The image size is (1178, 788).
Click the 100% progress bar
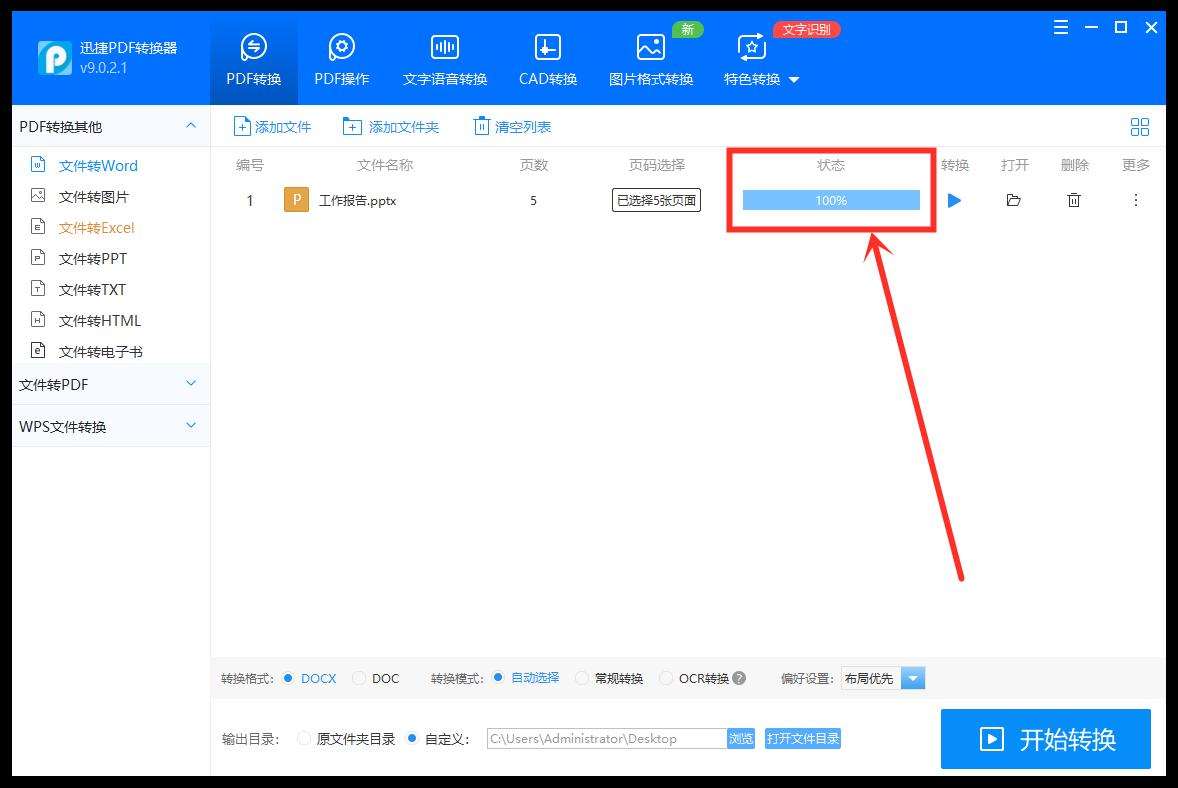(x=831, y=200)
